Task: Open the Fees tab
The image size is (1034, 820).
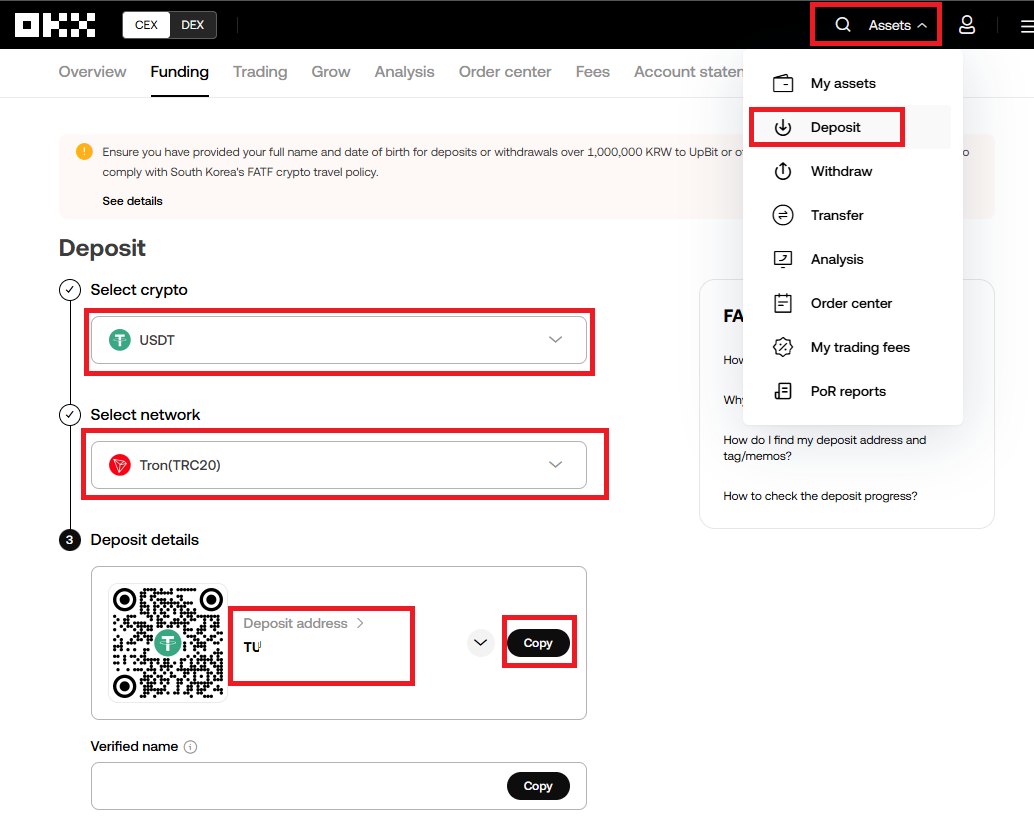Action: (593, 72)
